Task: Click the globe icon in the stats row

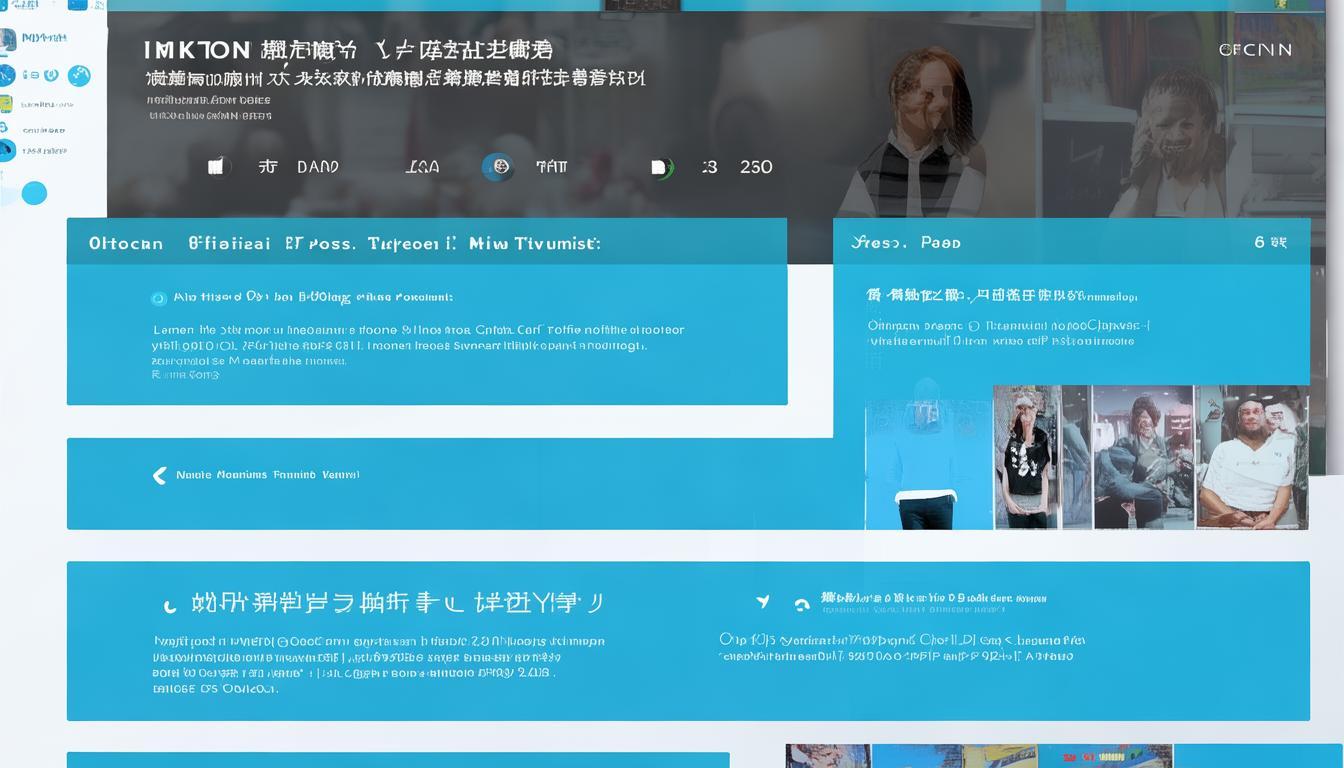Action: click(x=499, y=167)
